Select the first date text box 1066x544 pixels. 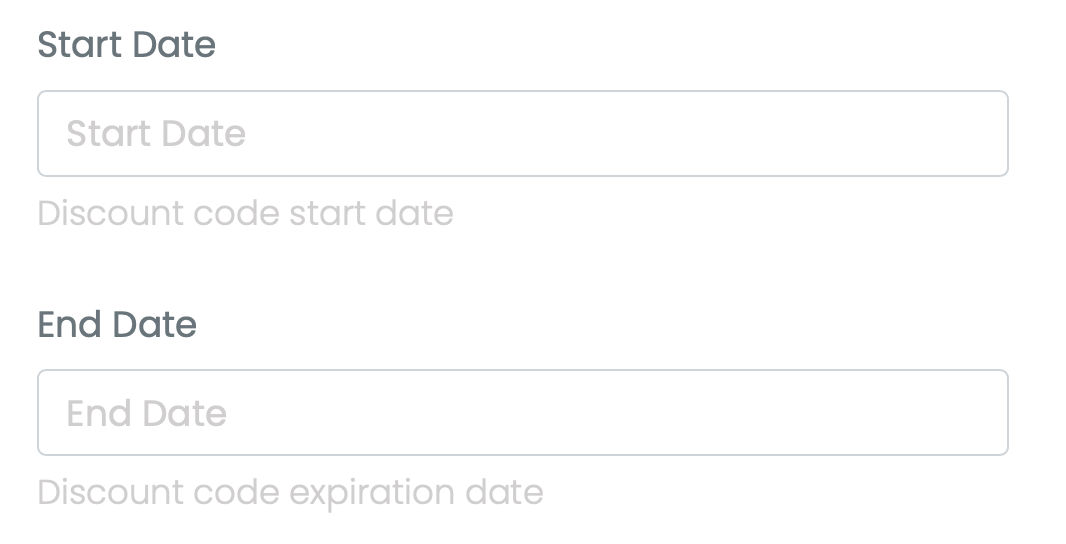pos(522,134)
